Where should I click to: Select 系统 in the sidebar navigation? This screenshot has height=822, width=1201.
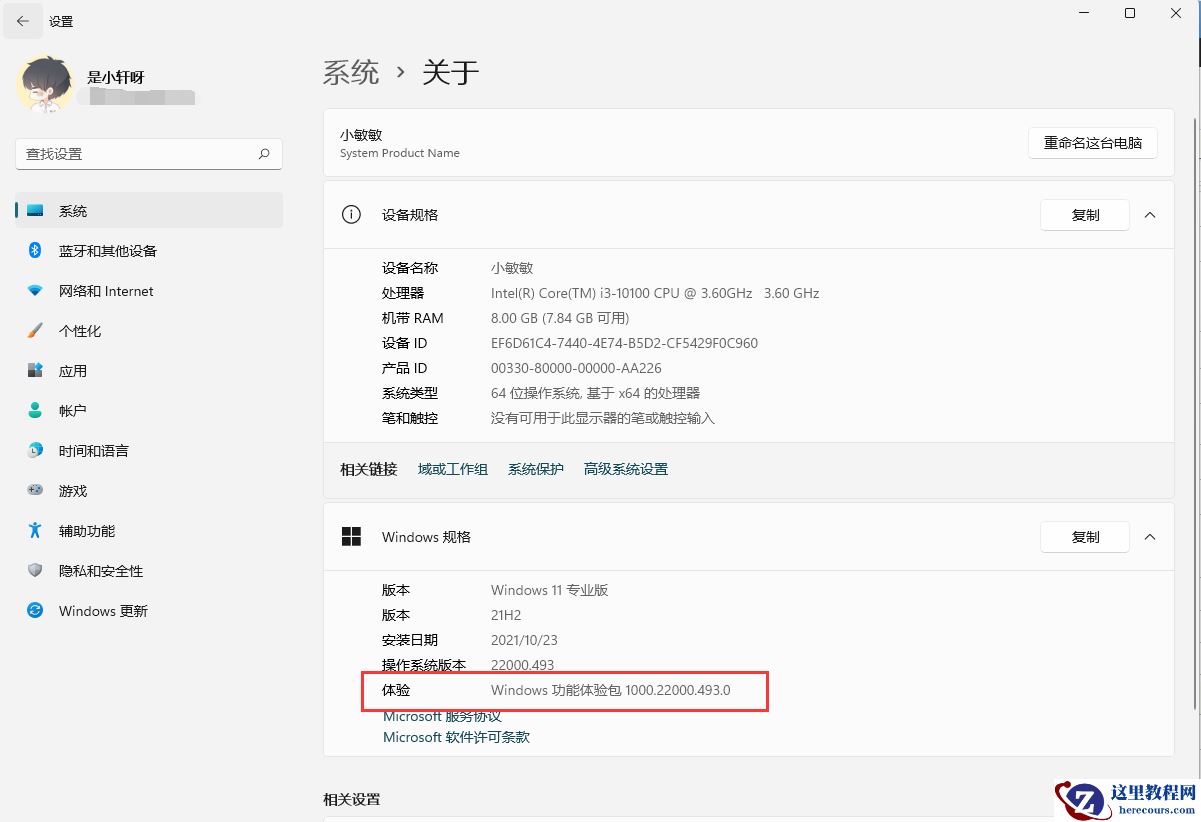[73, 211]
